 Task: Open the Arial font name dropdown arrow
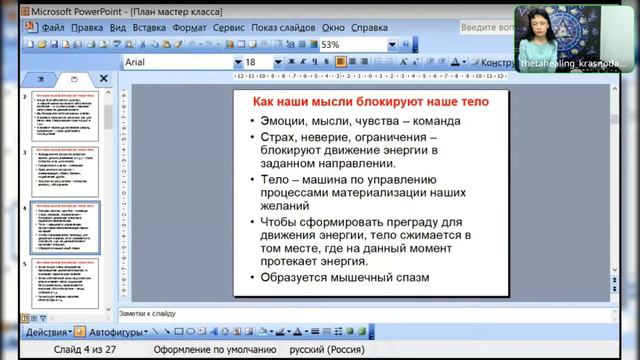pos(238,62)
